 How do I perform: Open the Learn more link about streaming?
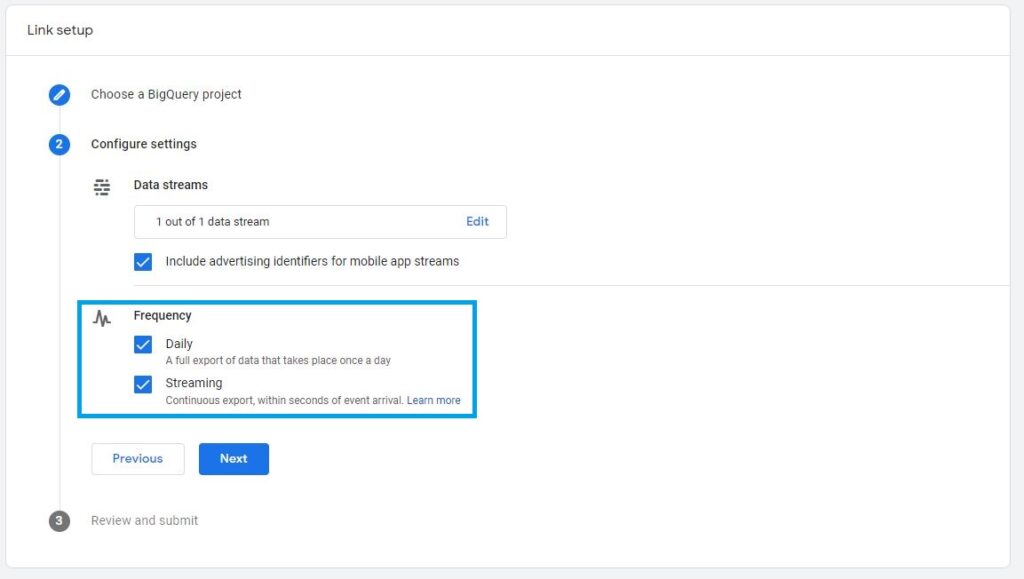tap(434, 400)
